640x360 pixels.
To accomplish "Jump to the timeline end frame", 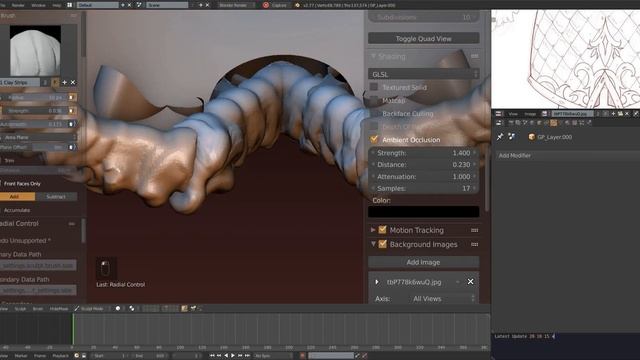I will coord(247,356).
